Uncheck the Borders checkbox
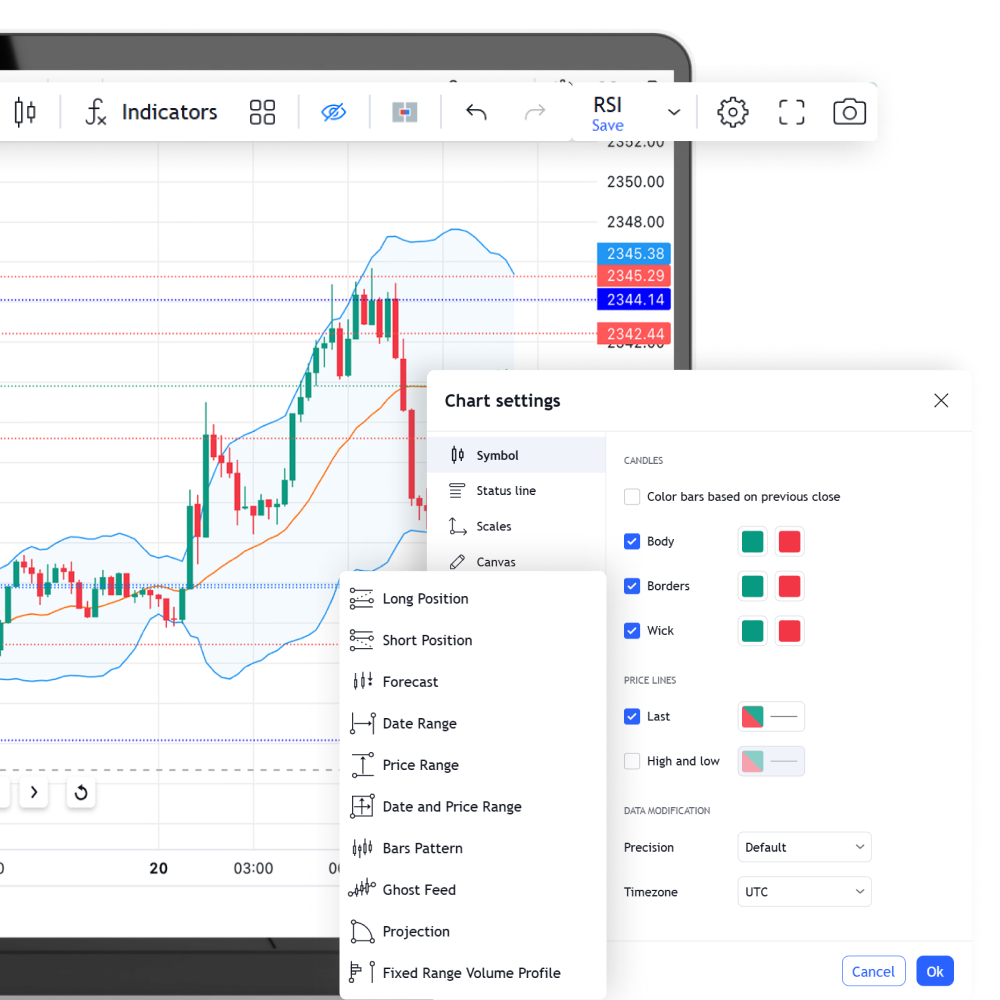The height and width of the screenshot is (1000, 1000). 631,586
